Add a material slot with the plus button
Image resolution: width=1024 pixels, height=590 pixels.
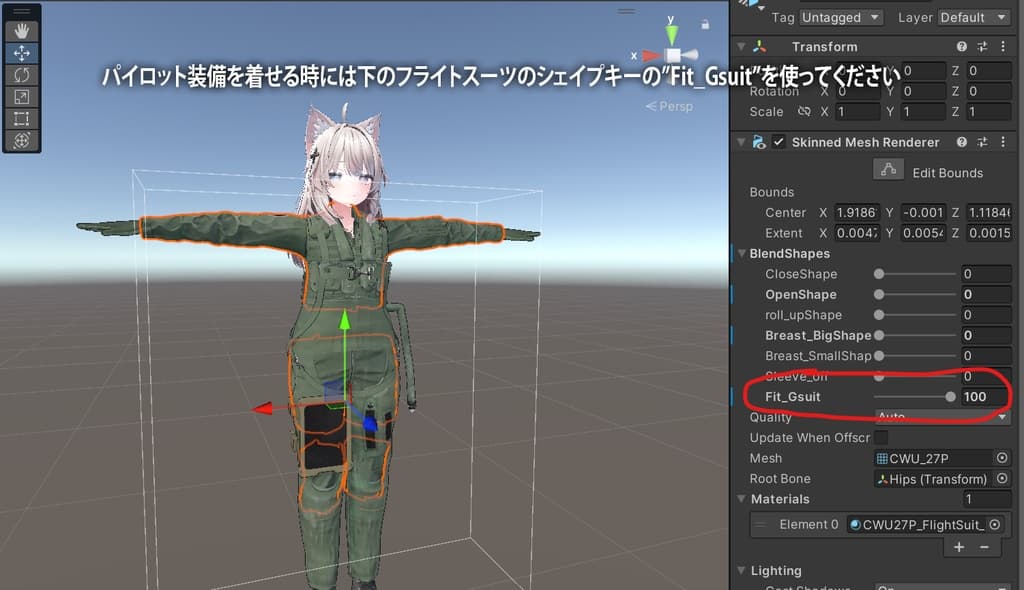point(958,547)
